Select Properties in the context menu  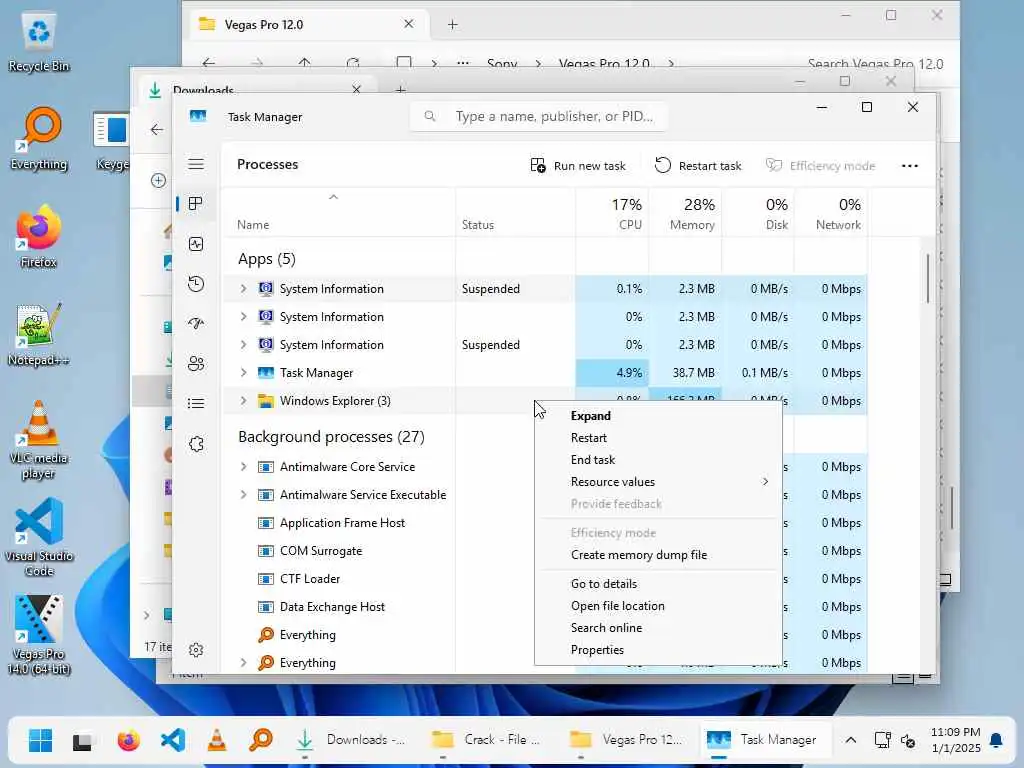point(658,650)
